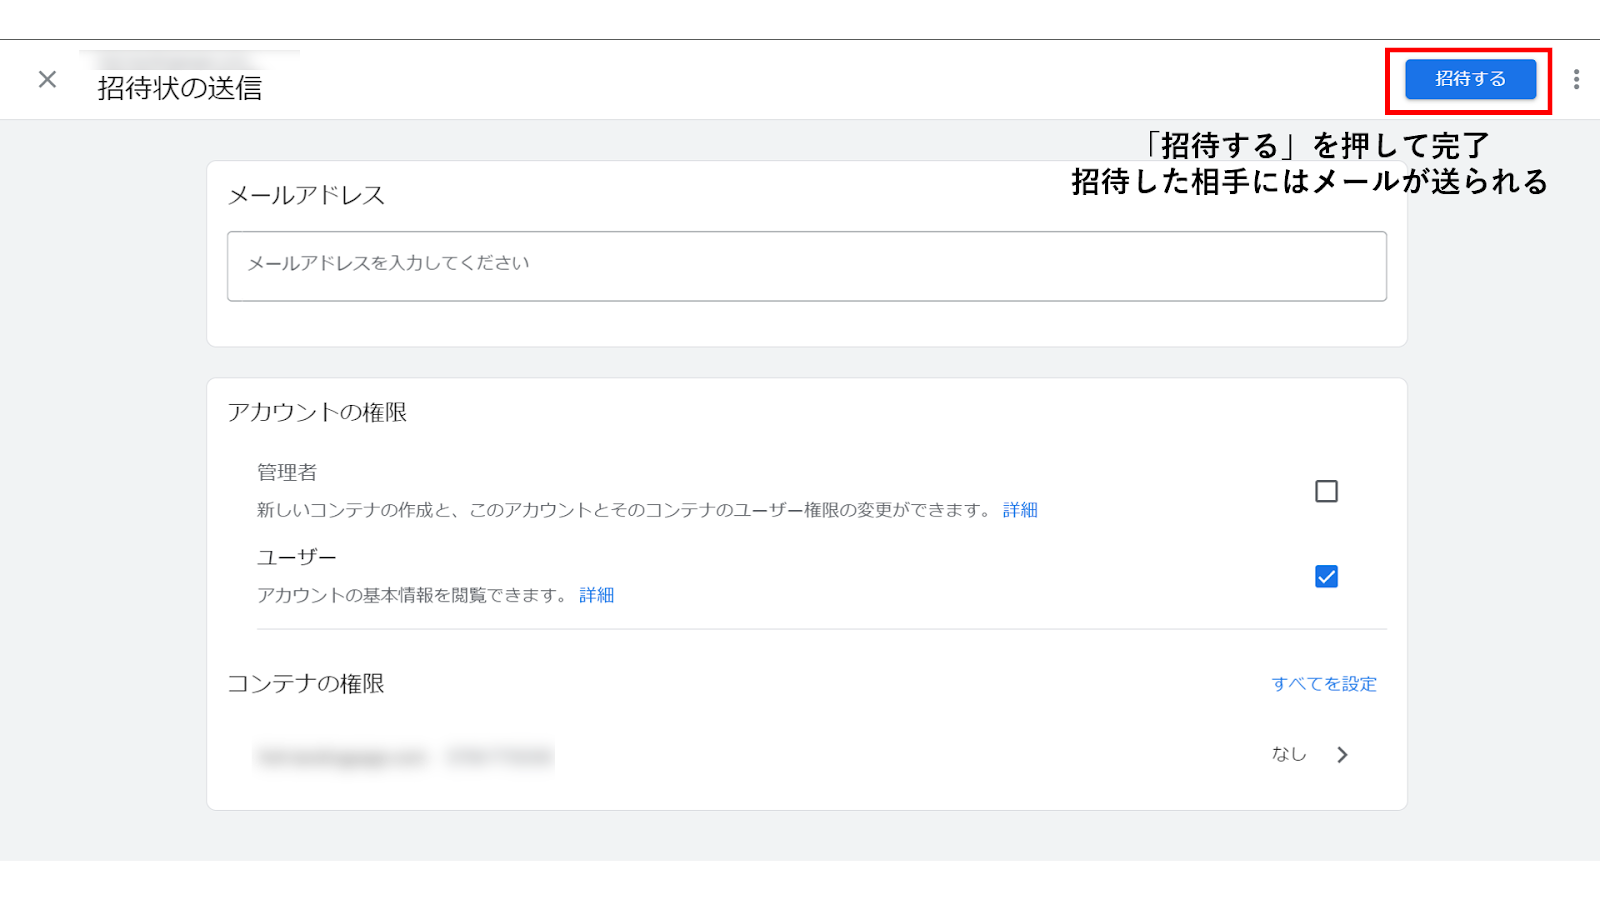Image resolution: width=1600 pixels, height=900 pixels.
Task: Open 詳細 link for 管理者 permission
Action: [1020, 510]
